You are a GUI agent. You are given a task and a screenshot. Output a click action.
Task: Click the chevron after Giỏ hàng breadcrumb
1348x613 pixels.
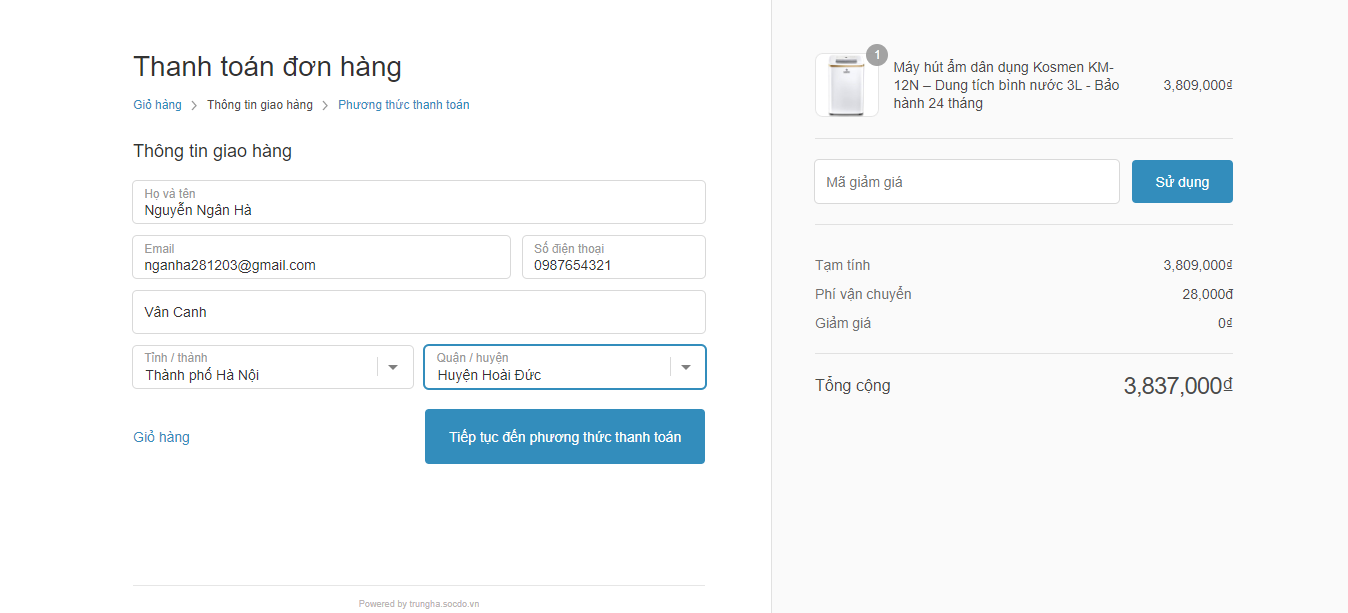(194, 105)
